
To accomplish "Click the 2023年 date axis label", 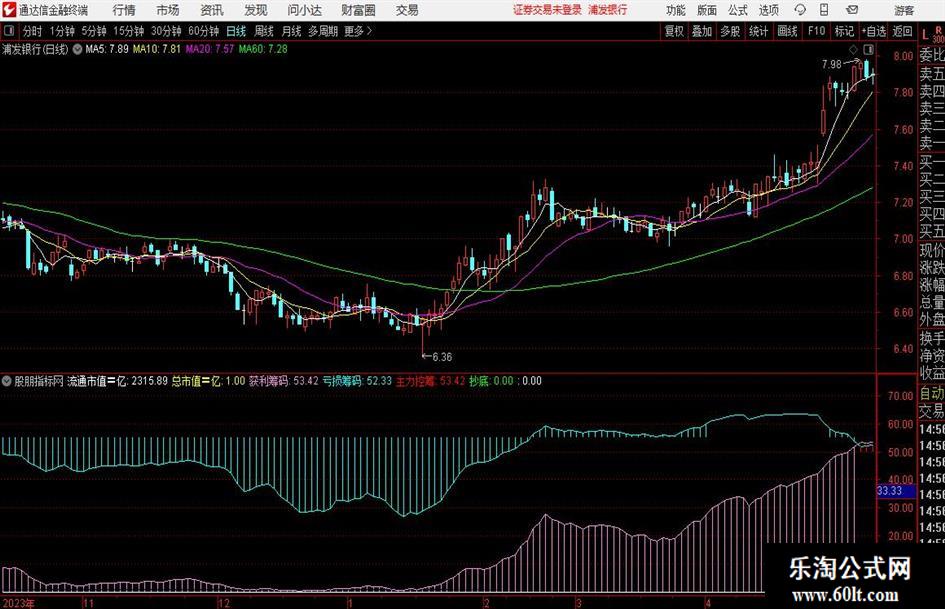I will point(18,603).
